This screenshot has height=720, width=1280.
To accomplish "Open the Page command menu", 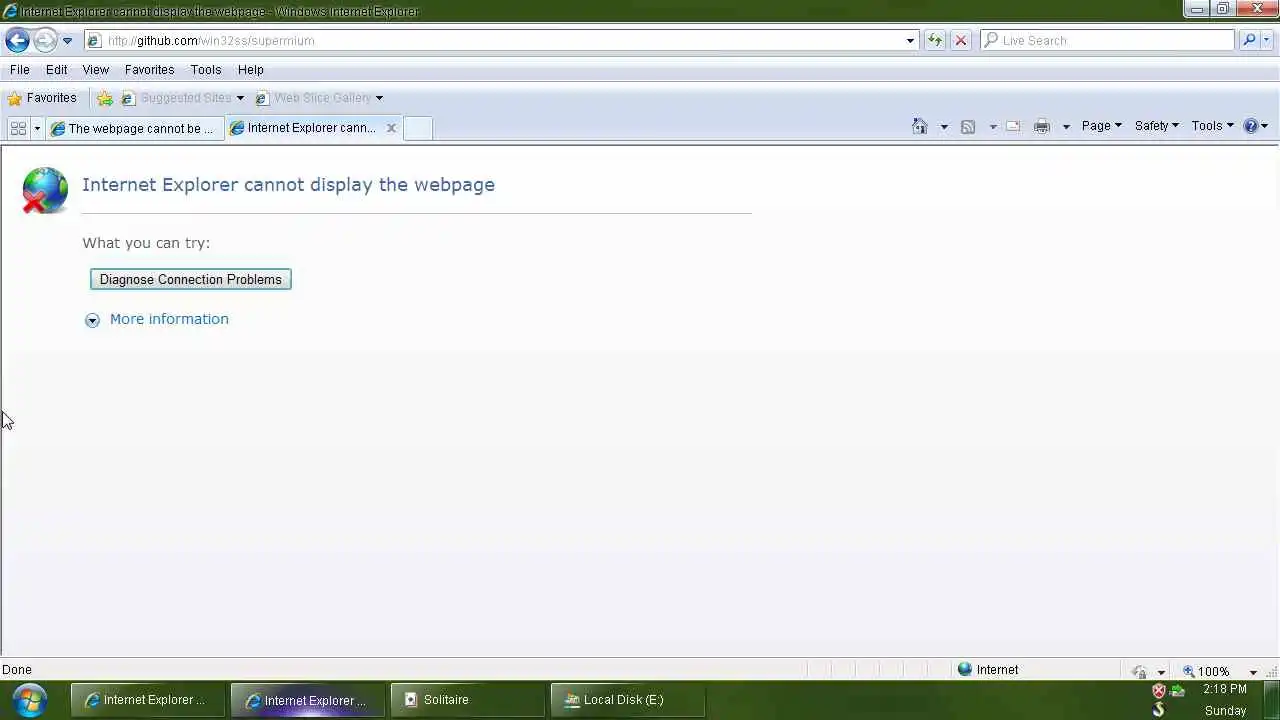I will pos(1101,126).
